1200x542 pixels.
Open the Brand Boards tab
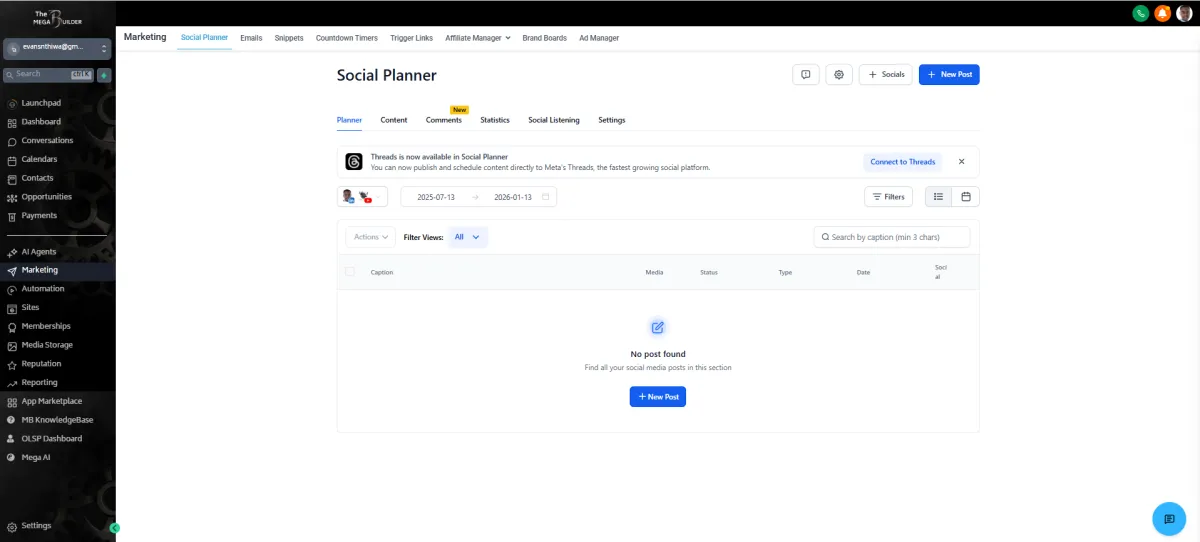[x=544, y=38]
